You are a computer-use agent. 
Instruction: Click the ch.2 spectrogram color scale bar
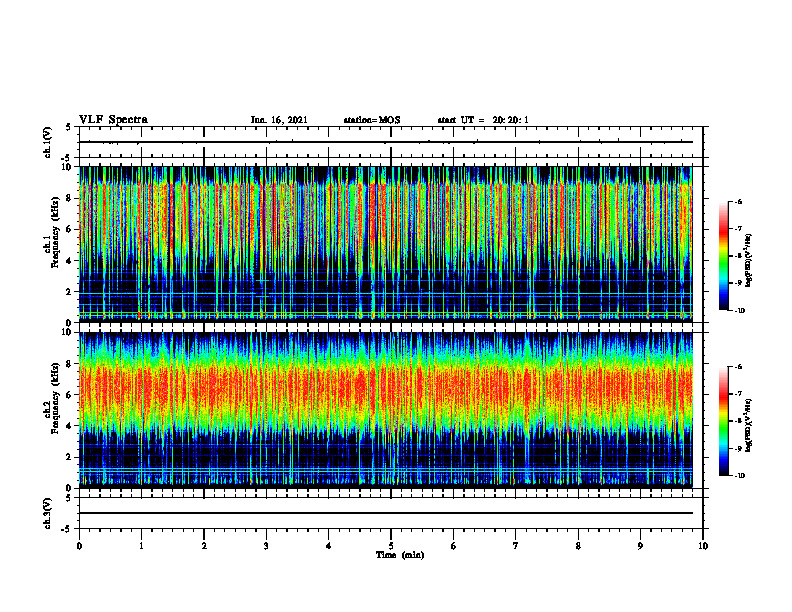[723, 421]
